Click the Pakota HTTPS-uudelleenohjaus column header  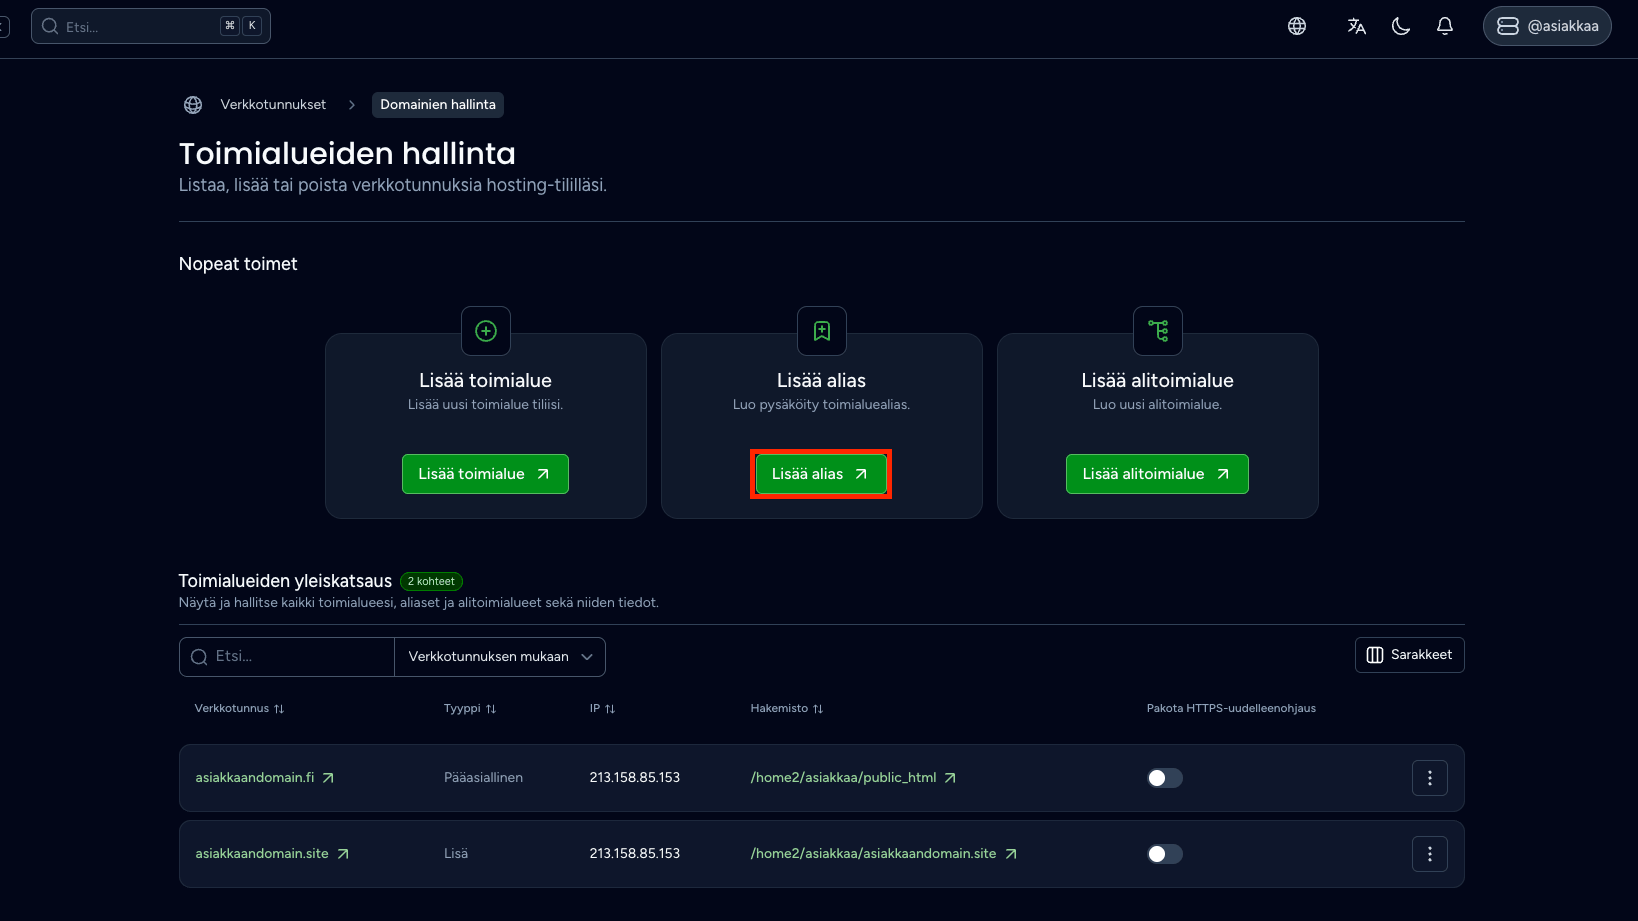(x=1231, y=708)
